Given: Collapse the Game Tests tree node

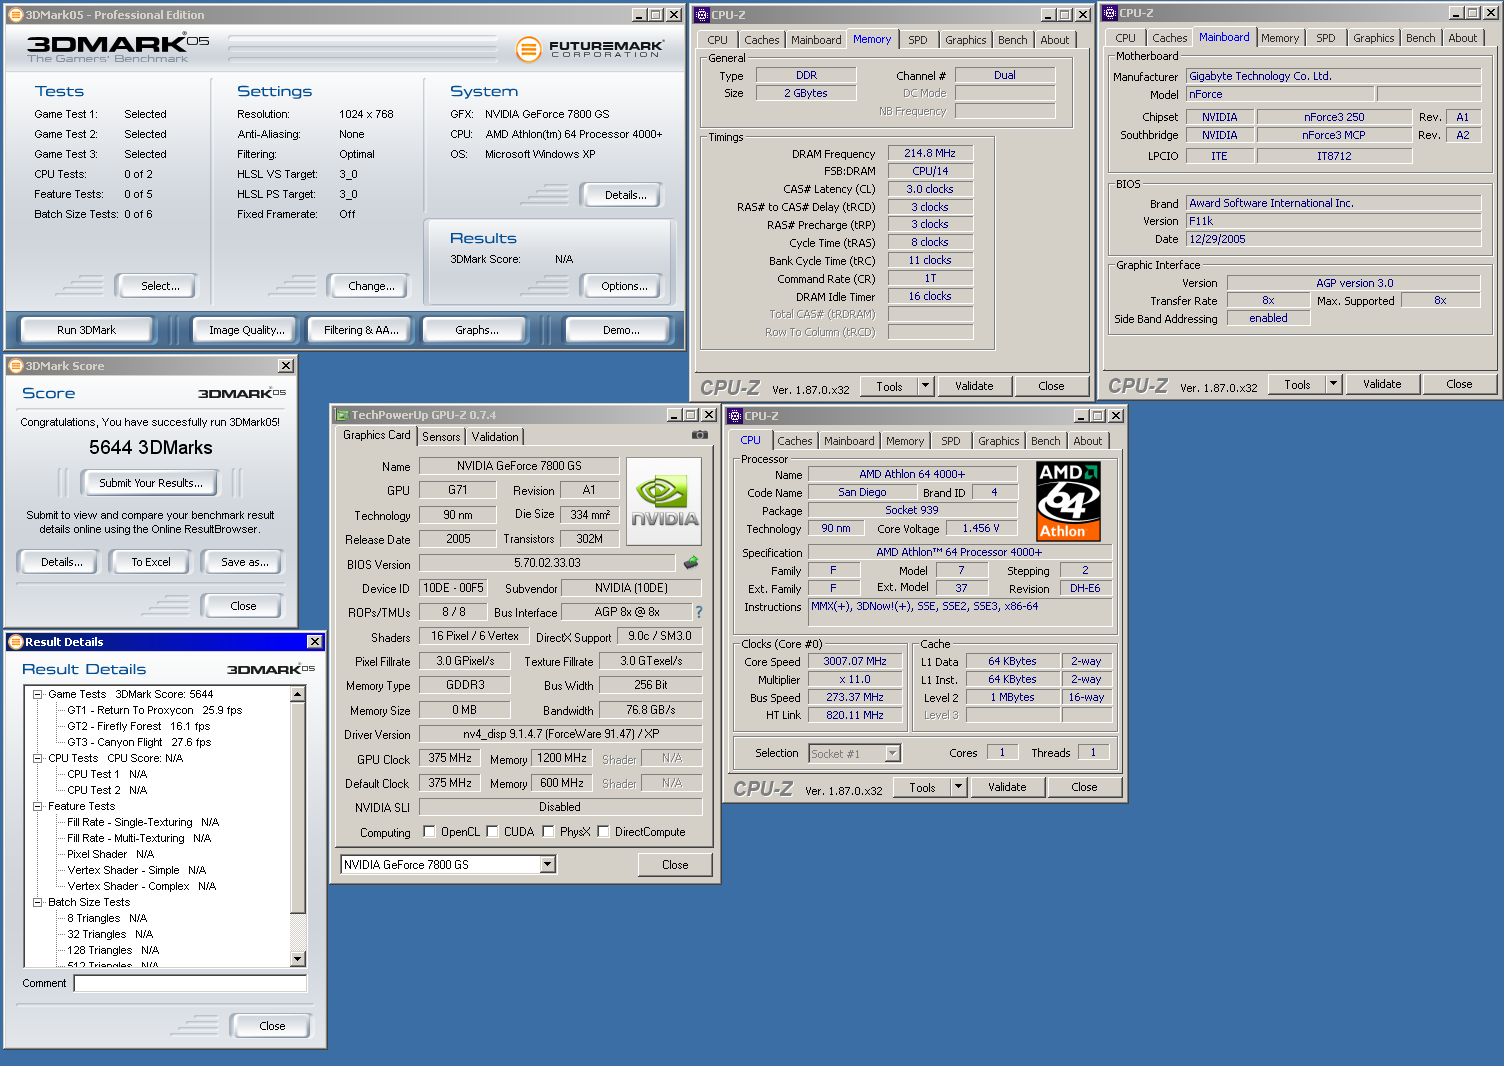Looking at the screenshot, I should tap(37, 694).
